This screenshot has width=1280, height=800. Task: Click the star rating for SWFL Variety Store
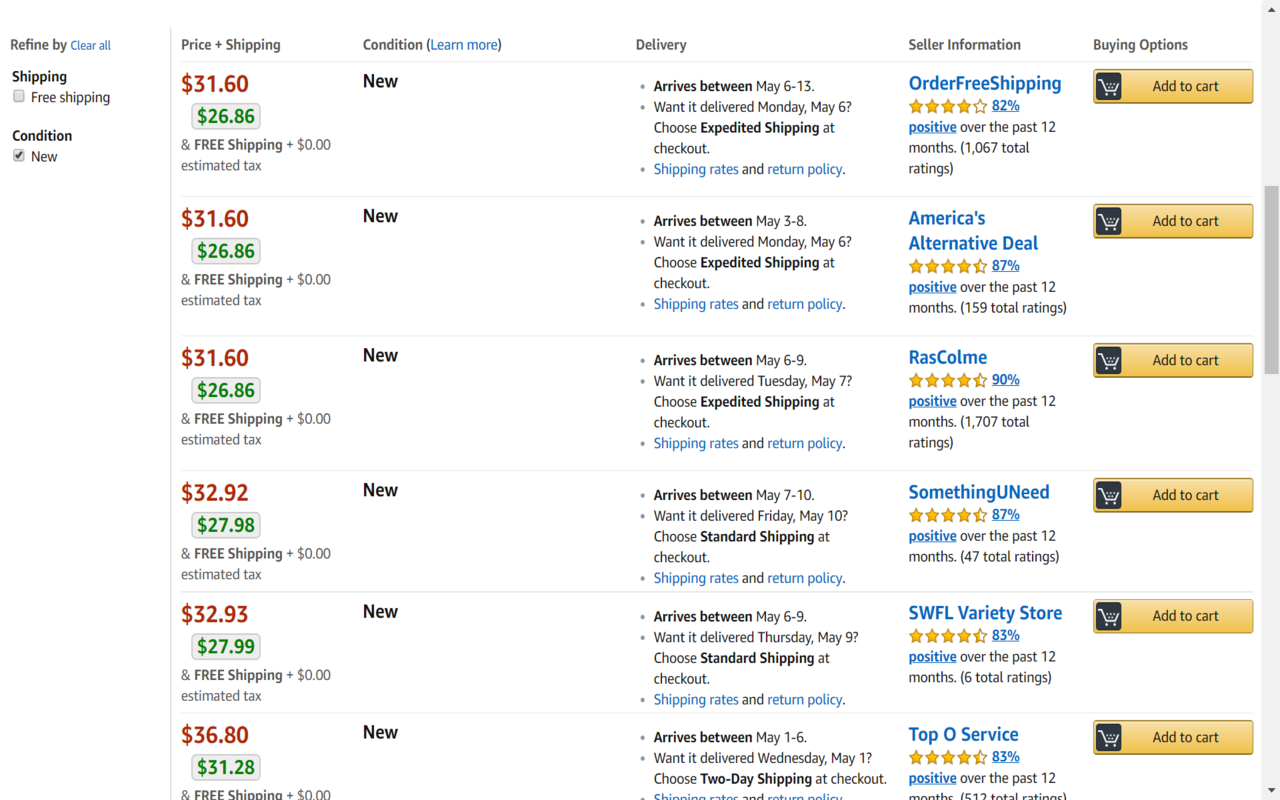pyautogui.click(x=947, y=635)
